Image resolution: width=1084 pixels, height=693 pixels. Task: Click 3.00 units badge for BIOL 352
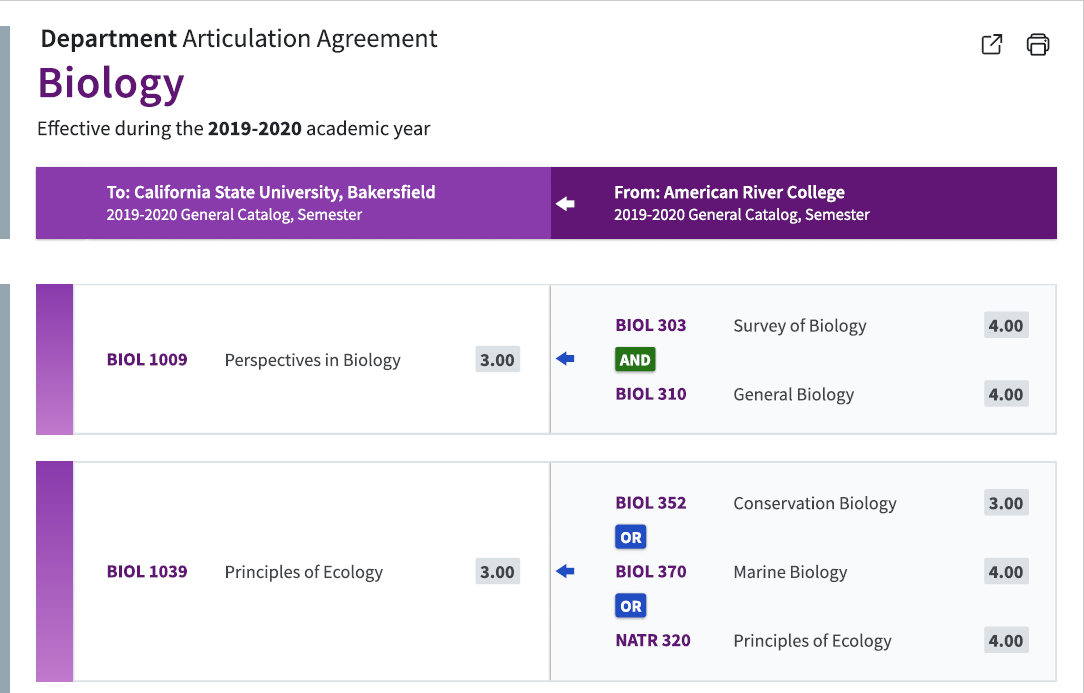(x=1006, y=503)
